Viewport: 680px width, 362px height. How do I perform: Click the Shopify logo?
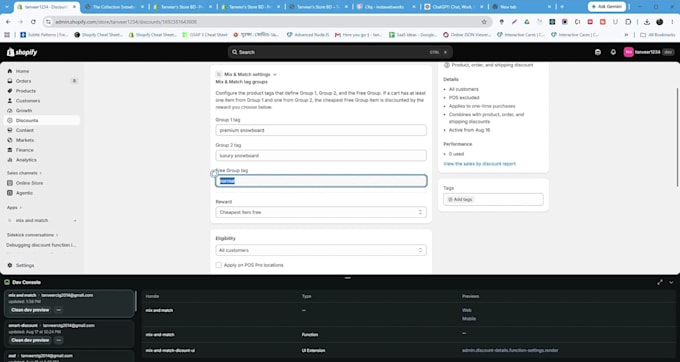point(22,52)
